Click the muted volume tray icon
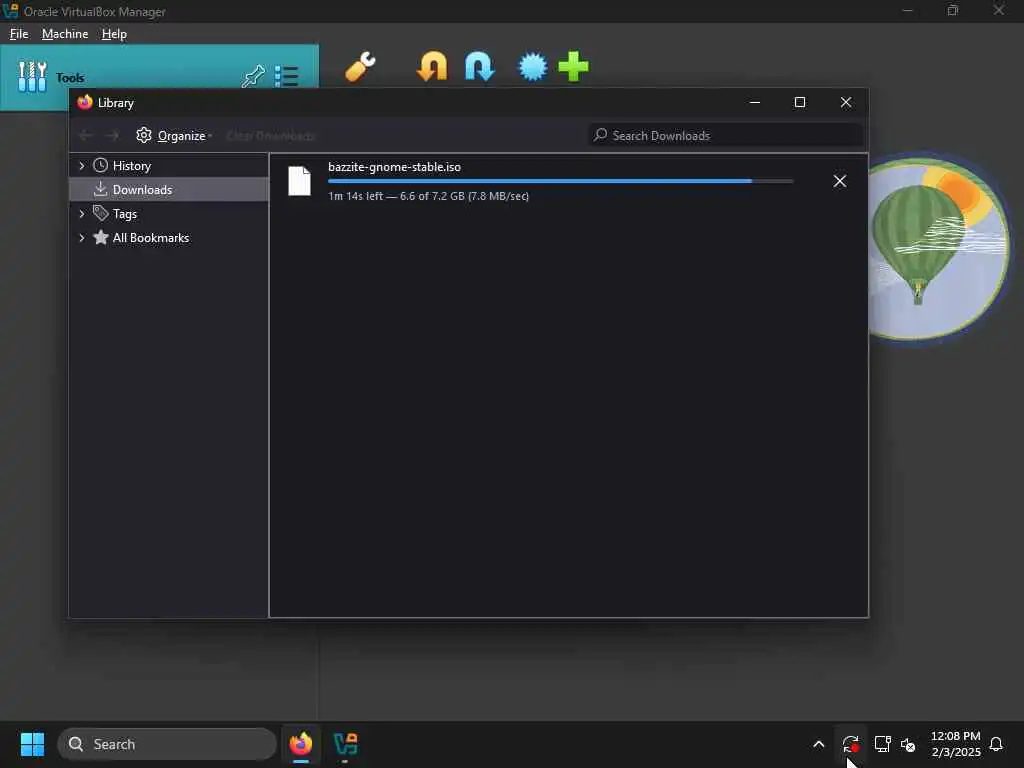This screenshot has height=768, width=1024. (x=908, y=744)
